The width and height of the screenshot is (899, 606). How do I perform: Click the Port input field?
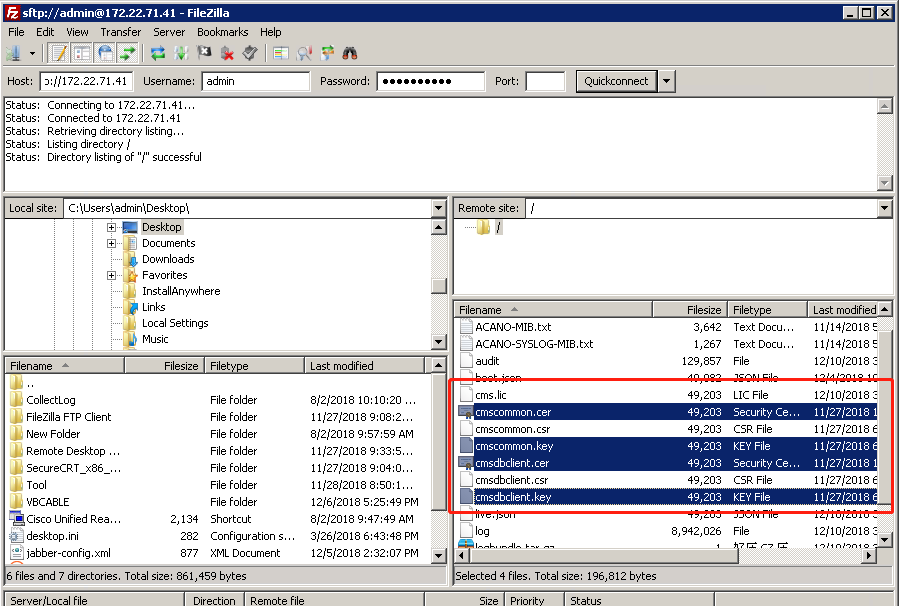coord(545,81)
